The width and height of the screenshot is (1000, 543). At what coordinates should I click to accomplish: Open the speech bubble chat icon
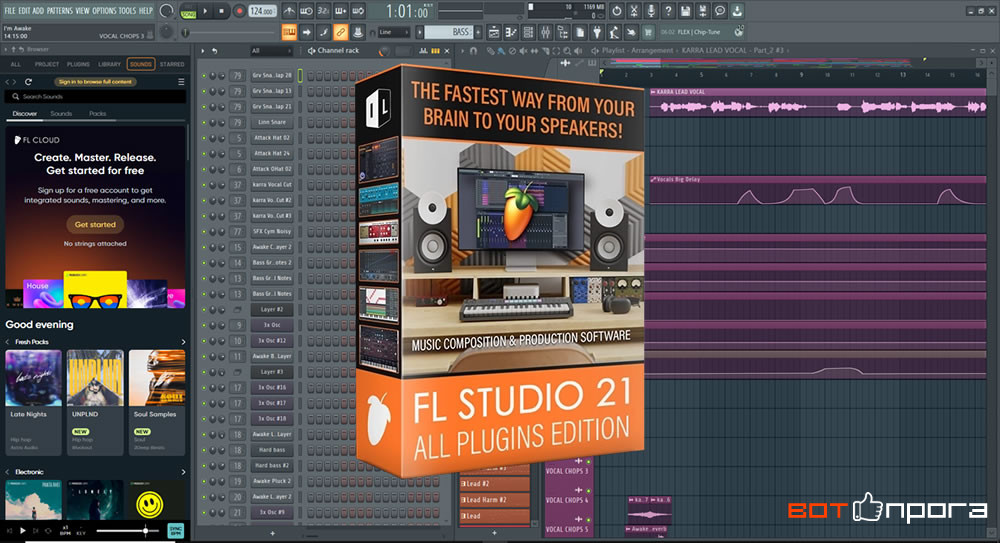point(720,11)
